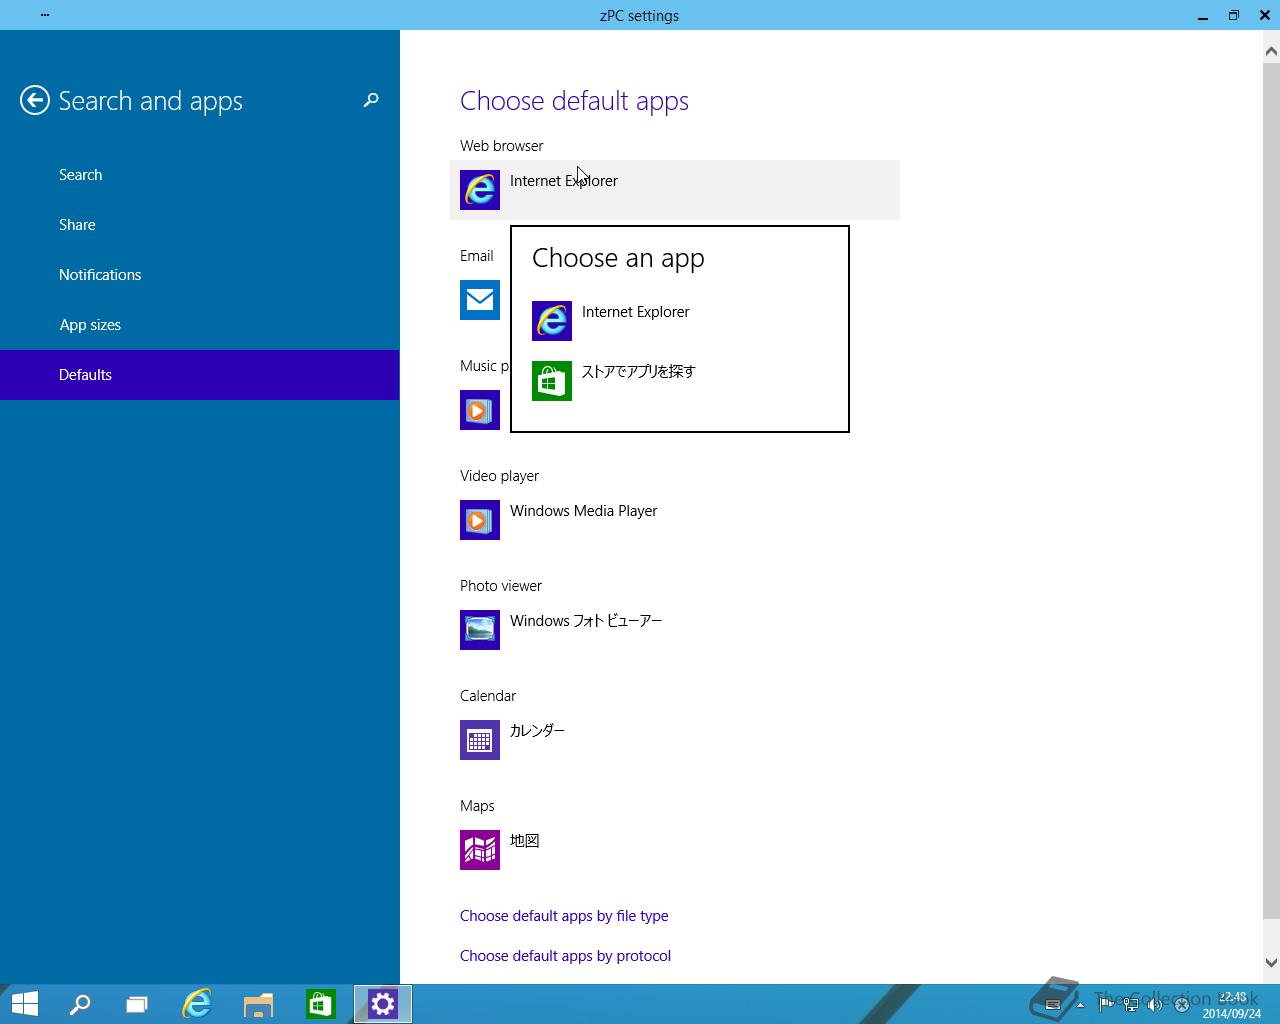
Task: Click the Email default app mail icon
Action: (480, 300)
